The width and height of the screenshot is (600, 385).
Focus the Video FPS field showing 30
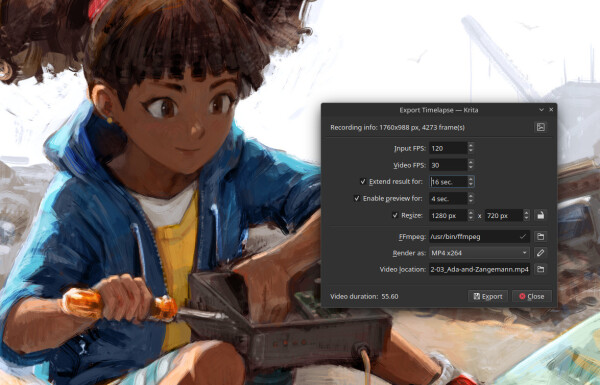(x=448, y=165)
